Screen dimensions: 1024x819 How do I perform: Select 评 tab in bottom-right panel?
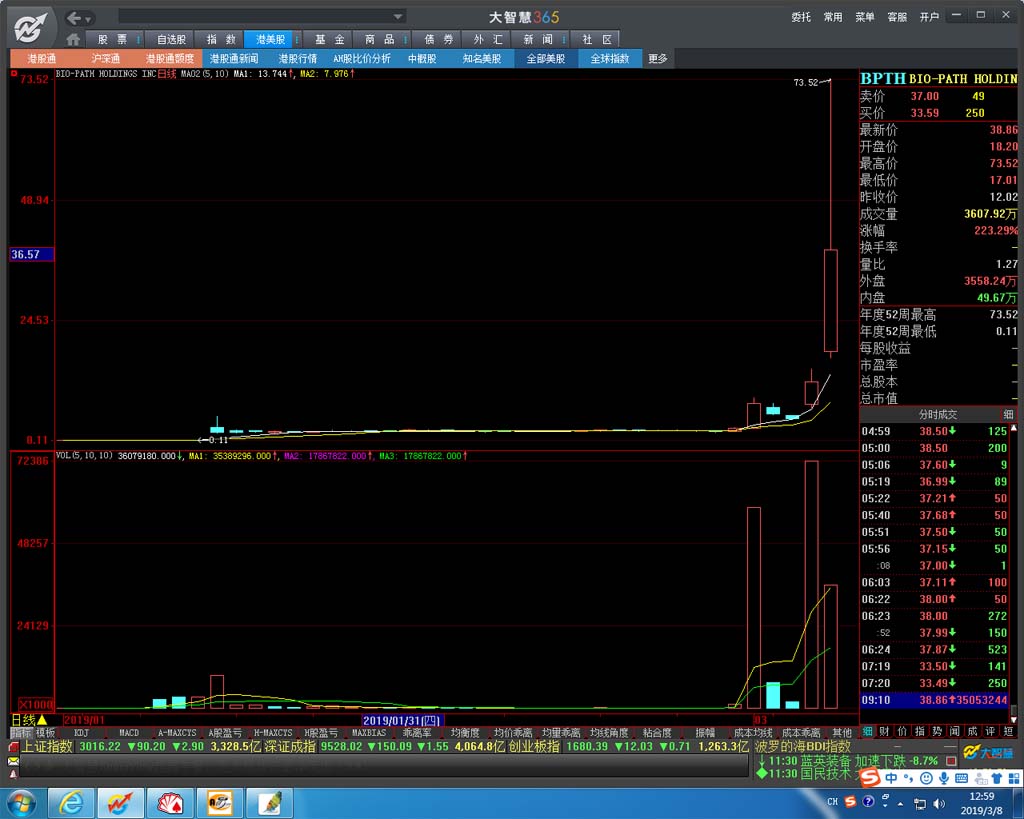click(x=990, y=731)
